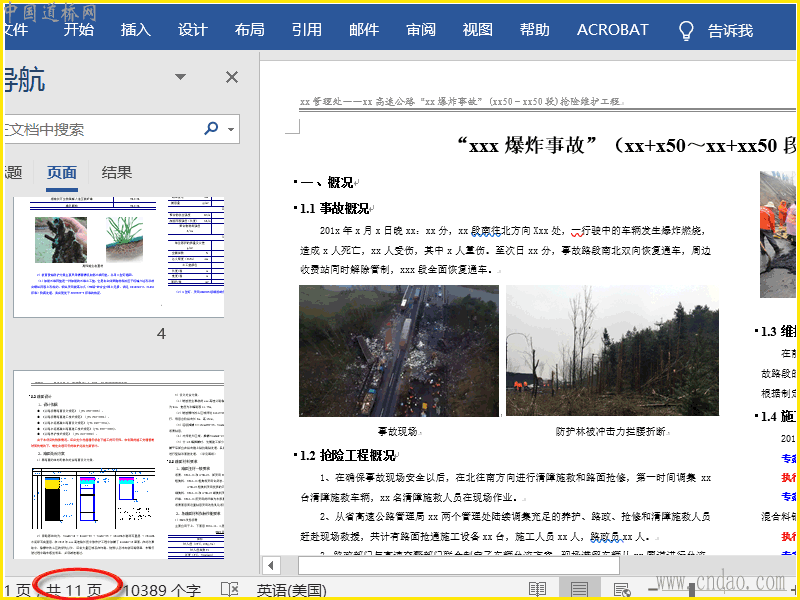Open the ACROBAT ribbon tab
The width and height of the screenshot is (800, 600).
(612, 30)
